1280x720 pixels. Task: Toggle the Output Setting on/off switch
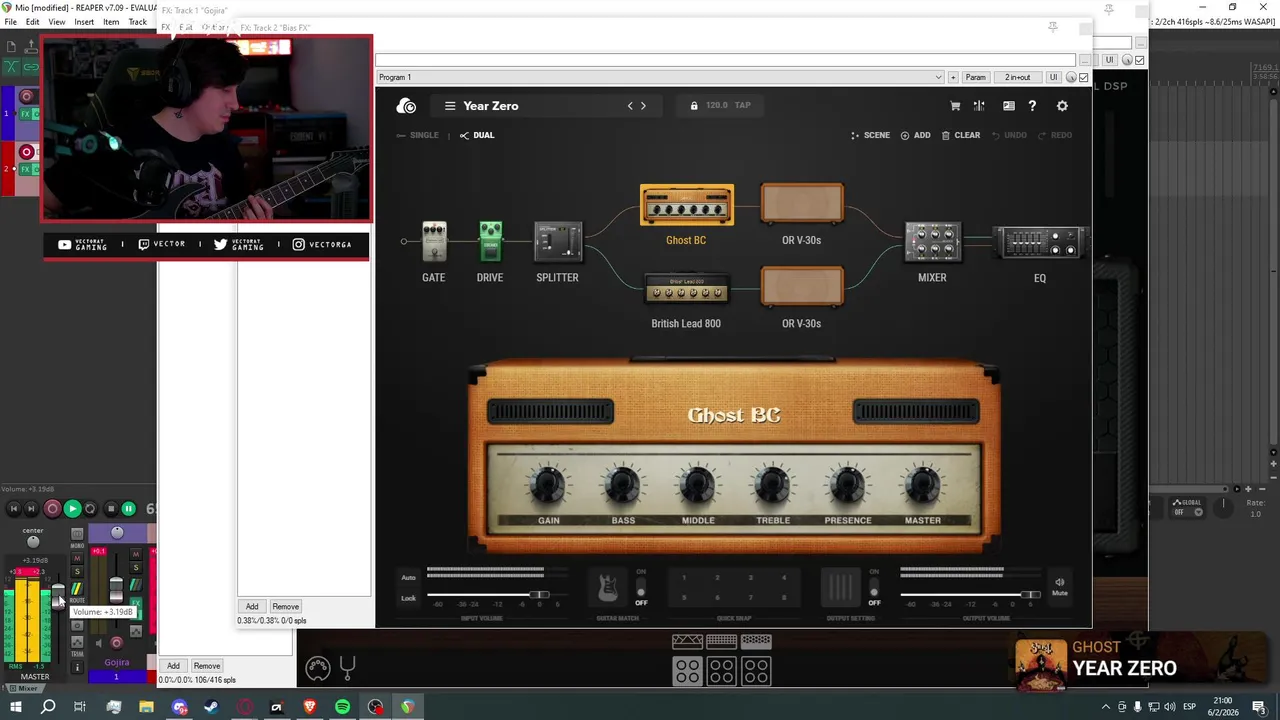point(874,587)
